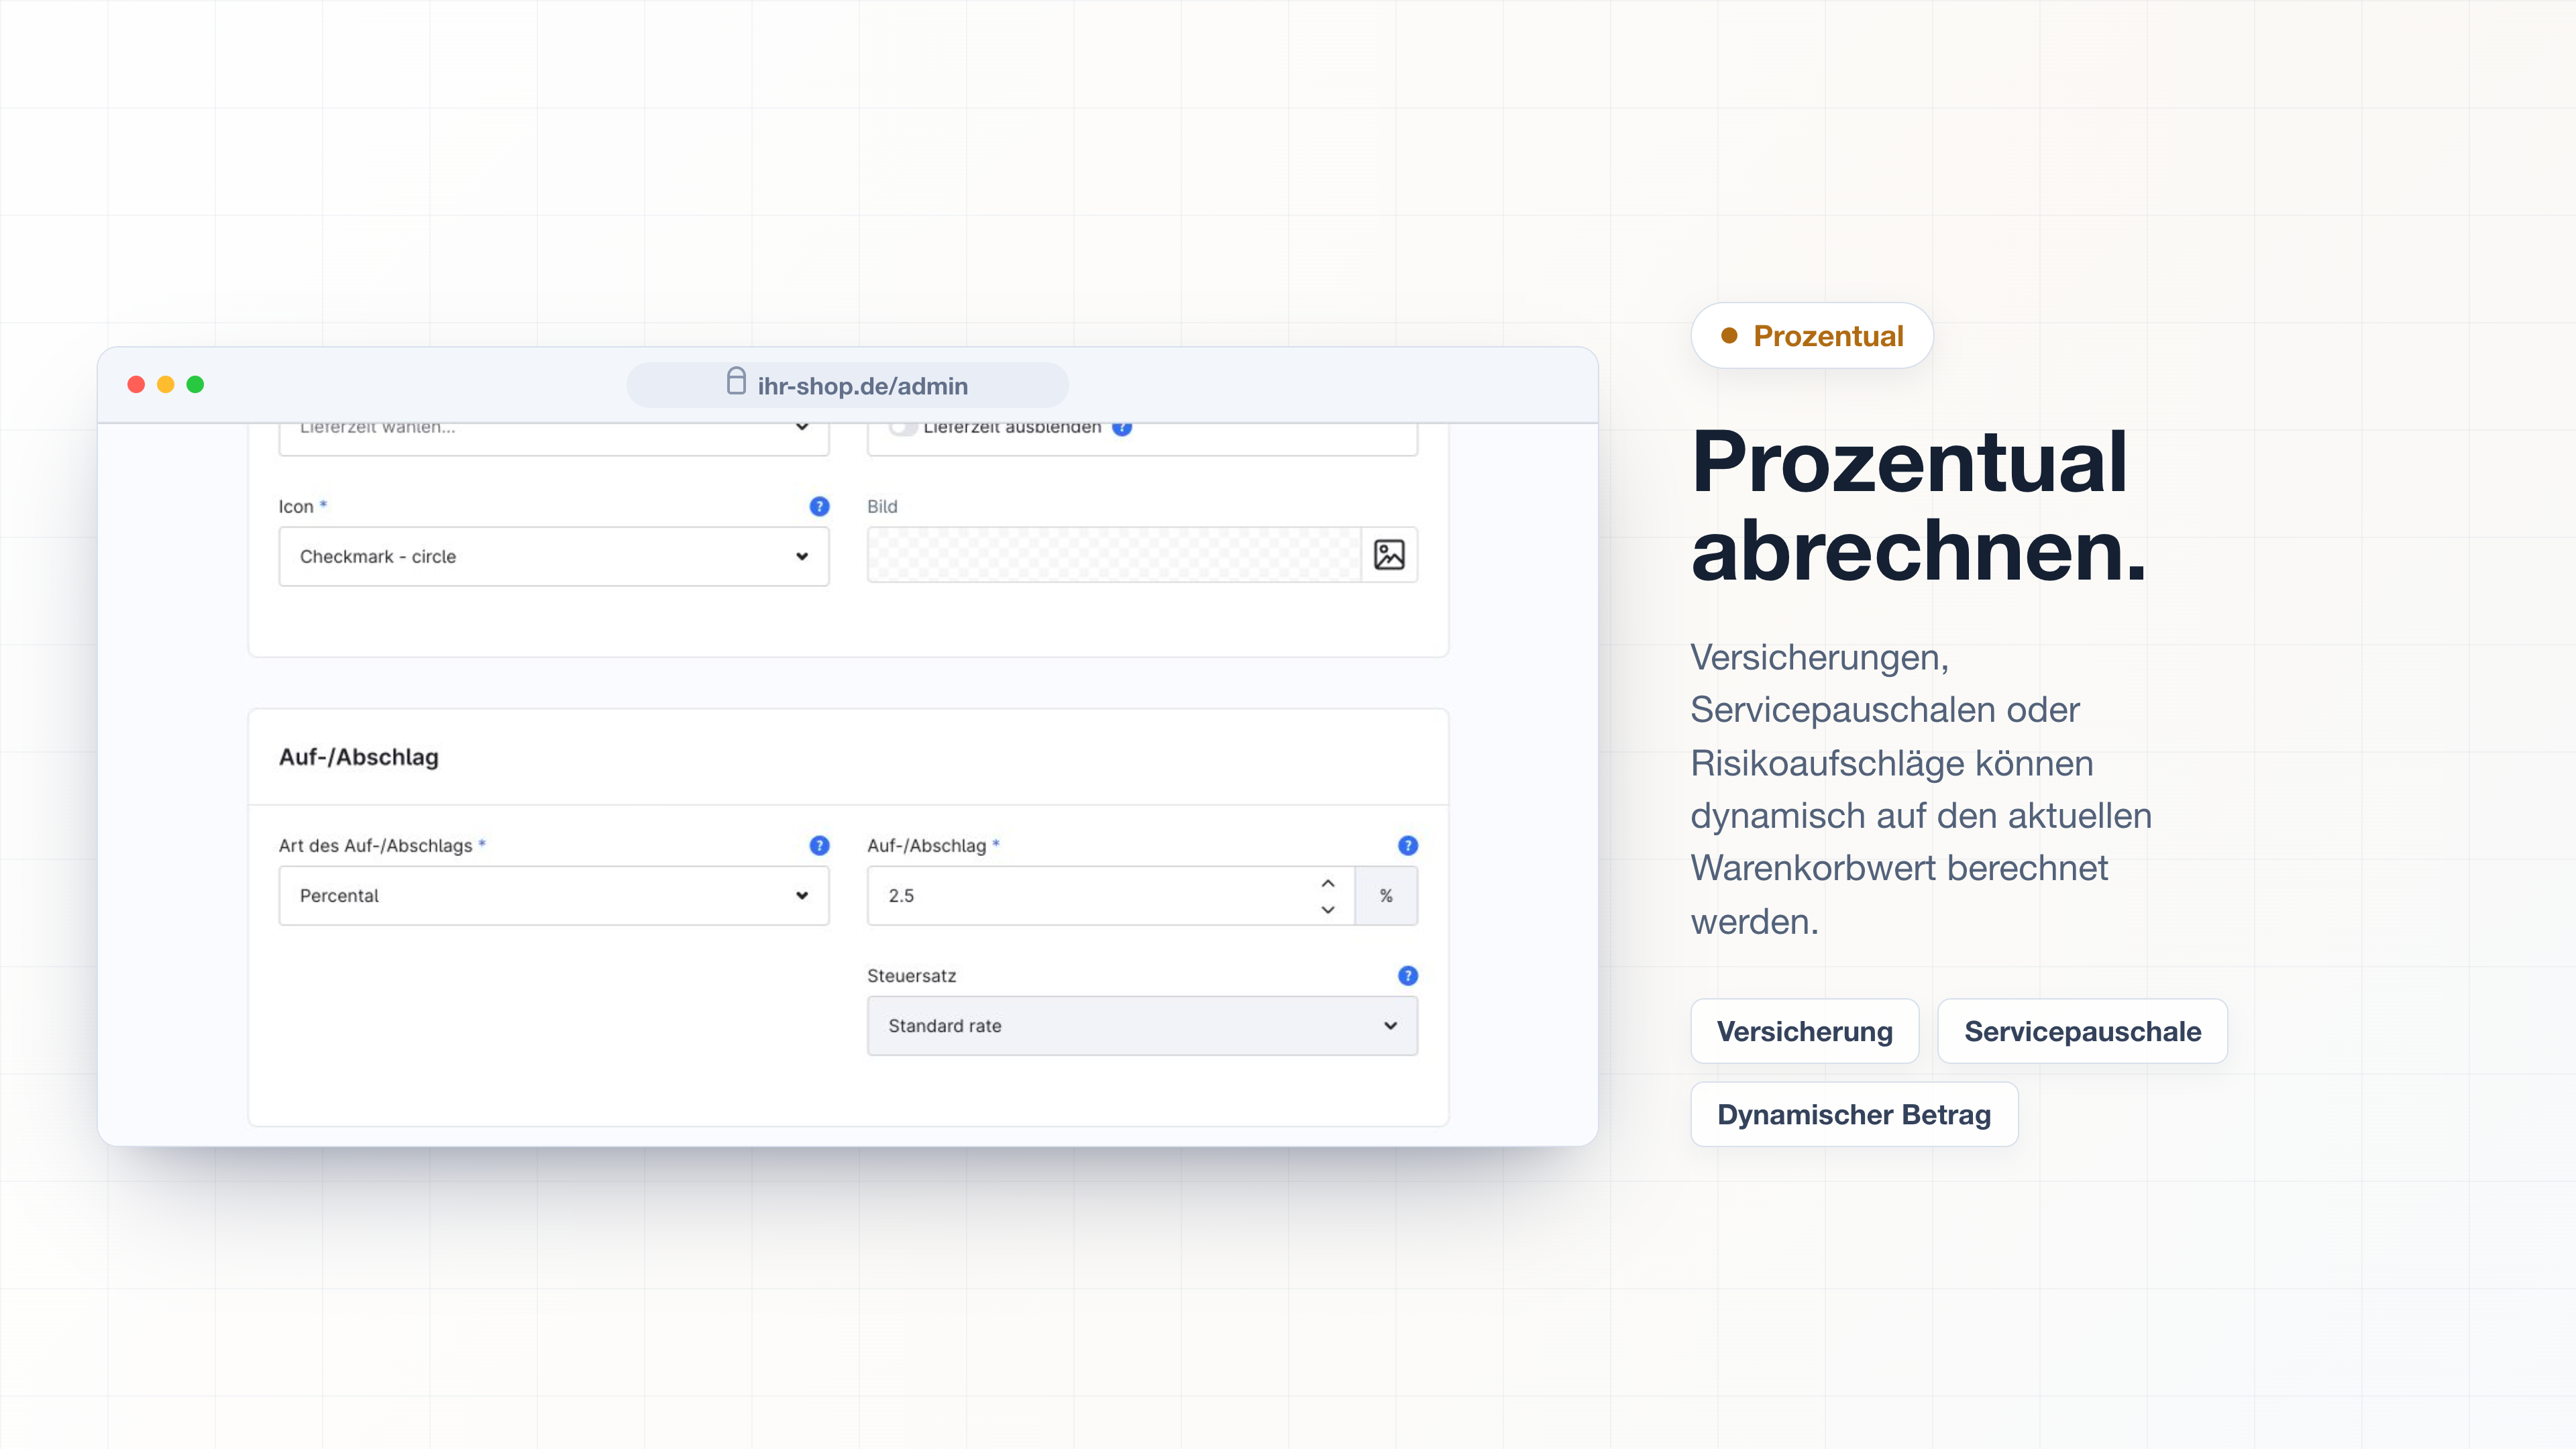Select the Servicepauschale tag
Image resolution: width=2576 pixels, height=1449 pixels.
tap(2082, 1031)
